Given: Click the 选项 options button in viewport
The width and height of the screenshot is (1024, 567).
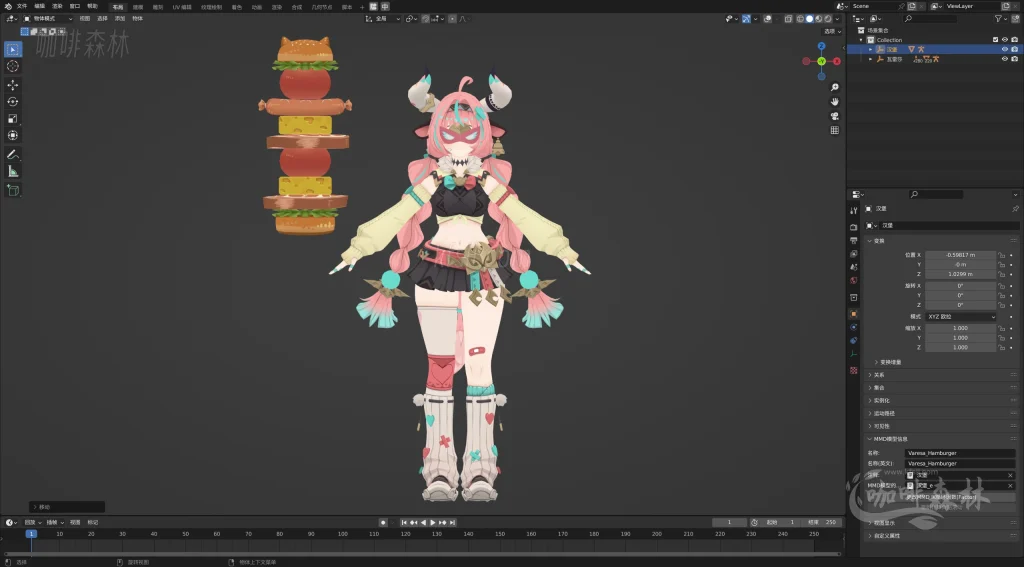Looking at the screenshot, I should click(x=832, y=31).
